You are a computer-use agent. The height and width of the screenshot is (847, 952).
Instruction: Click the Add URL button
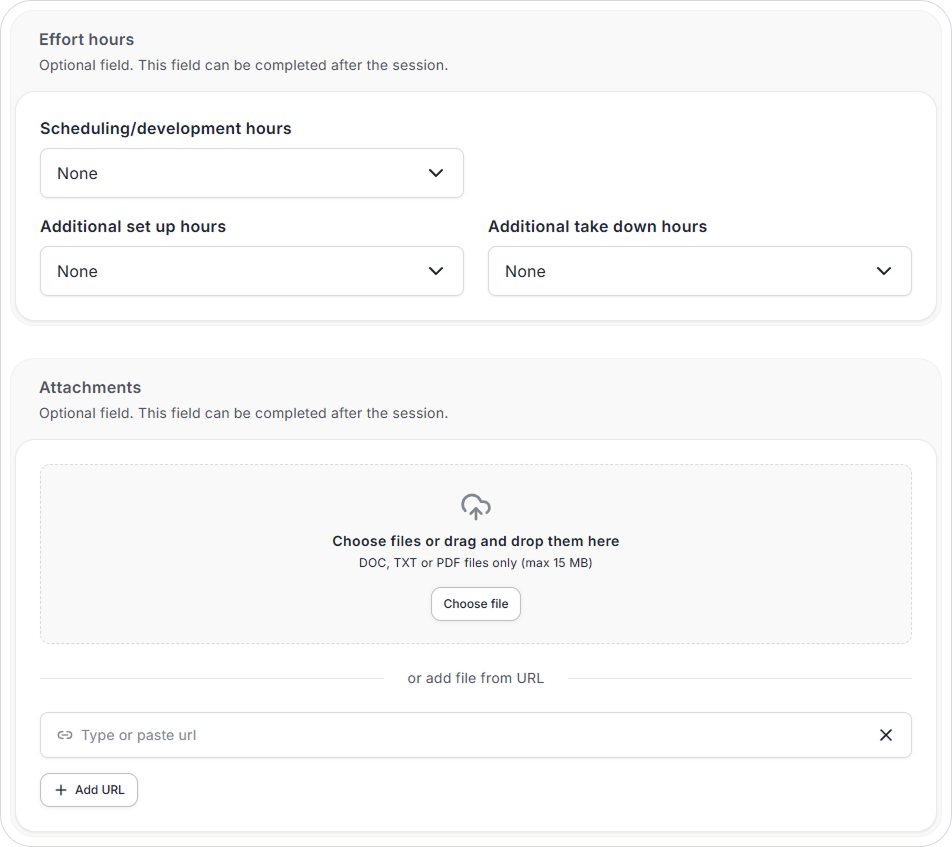[x=89, y=790]
